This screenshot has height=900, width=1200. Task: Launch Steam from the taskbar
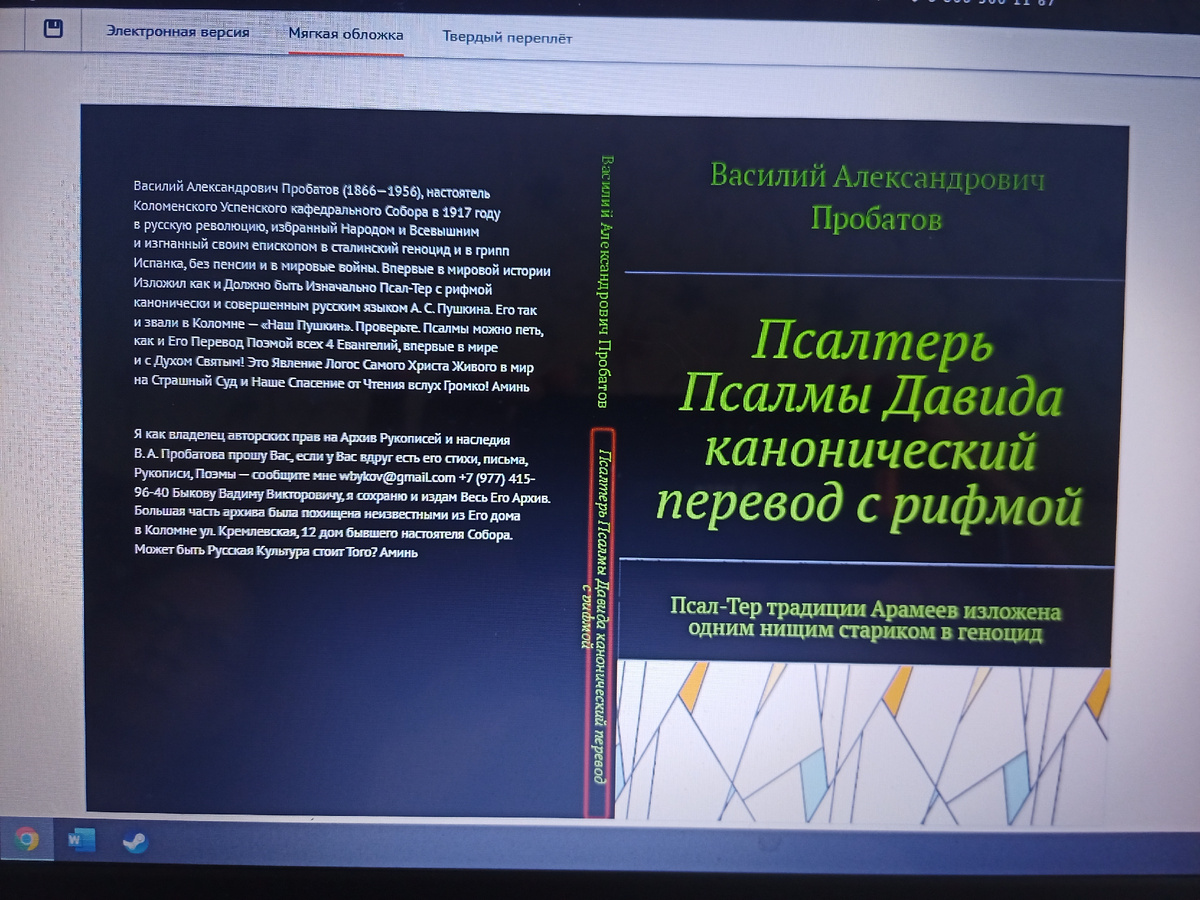pyautogui.click(x=134, y=841)
